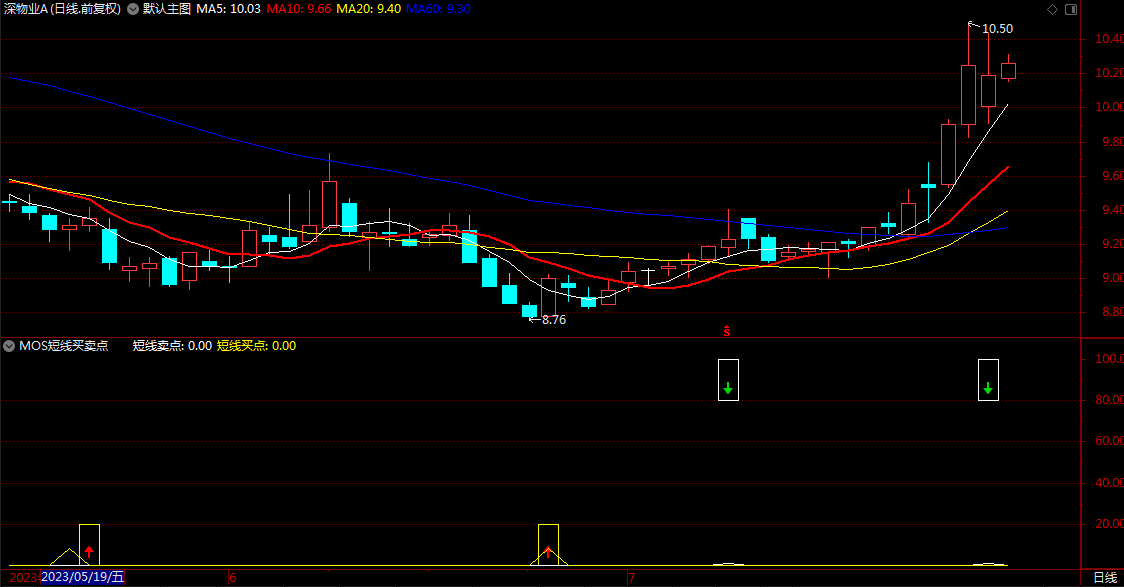
Task: Open the dropdown next to 深物业A title
Action: point(133,9)
